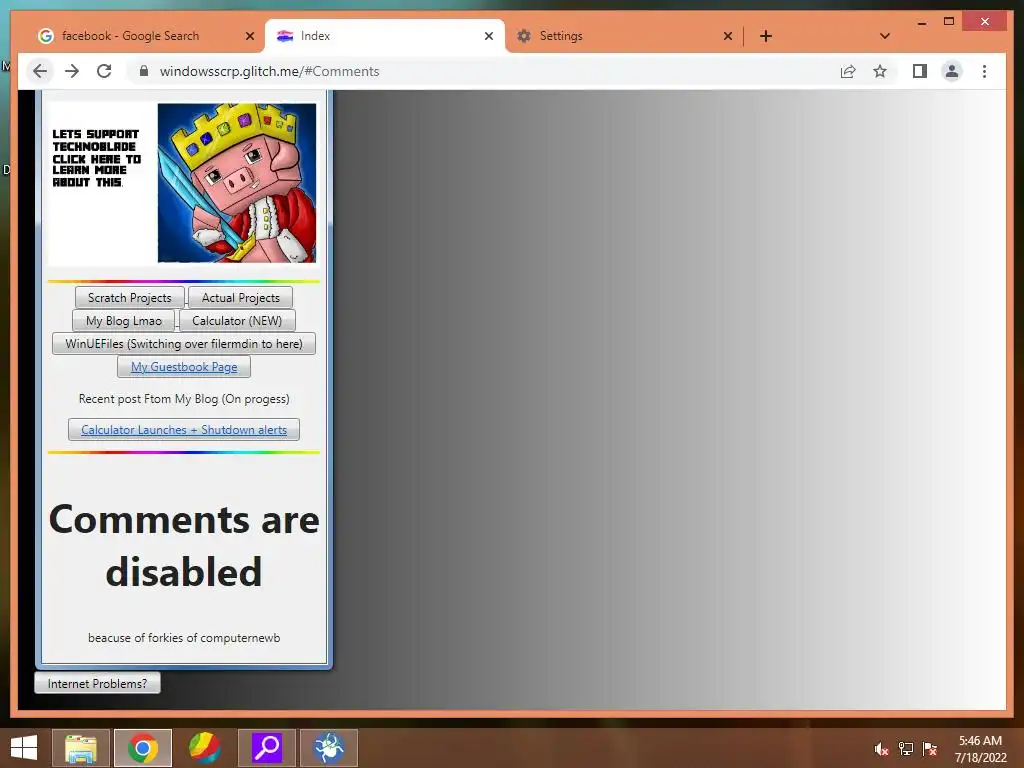Image resolution: width=1024 pixels, height=768 pixels.
Task: Open Calculator Launches + Shutdown alerts post
Action: click(x=184, y=430)
